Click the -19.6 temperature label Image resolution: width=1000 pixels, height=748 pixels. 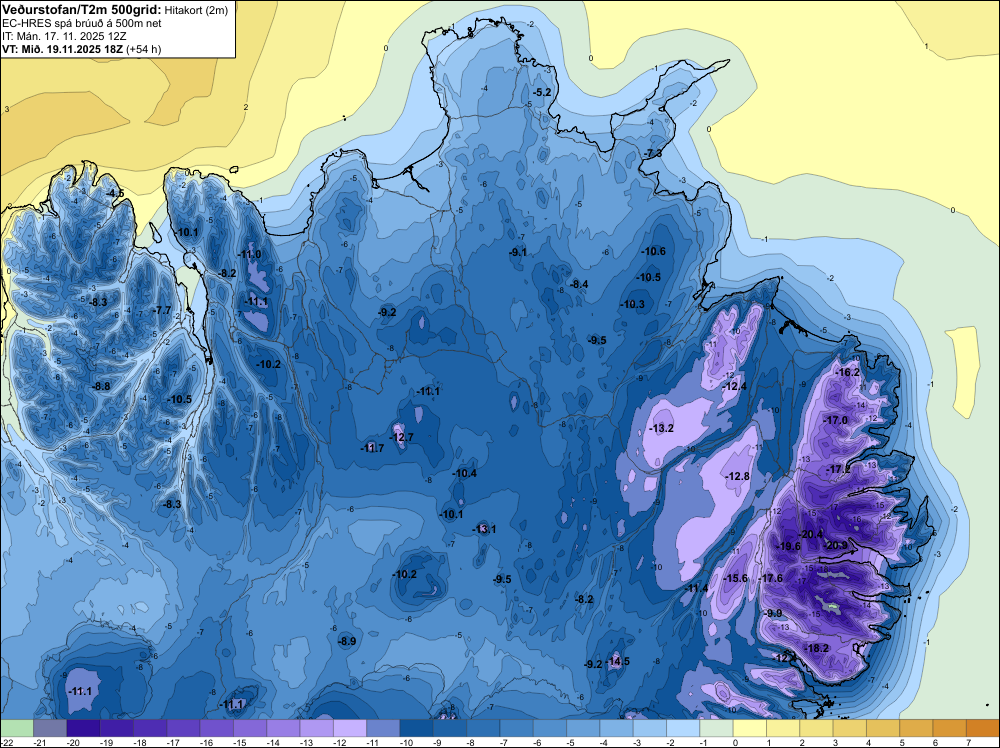tap(789, 546)
